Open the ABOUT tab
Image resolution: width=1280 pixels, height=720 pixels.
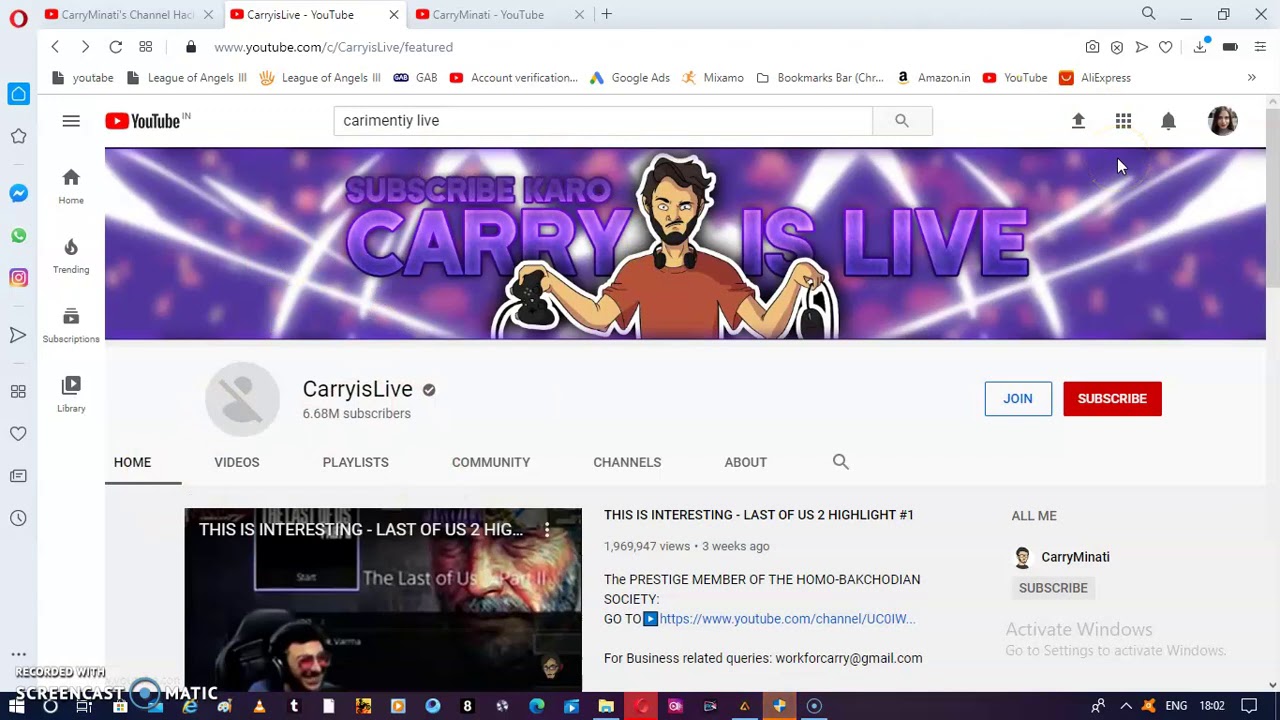click(x=746, y=462)
